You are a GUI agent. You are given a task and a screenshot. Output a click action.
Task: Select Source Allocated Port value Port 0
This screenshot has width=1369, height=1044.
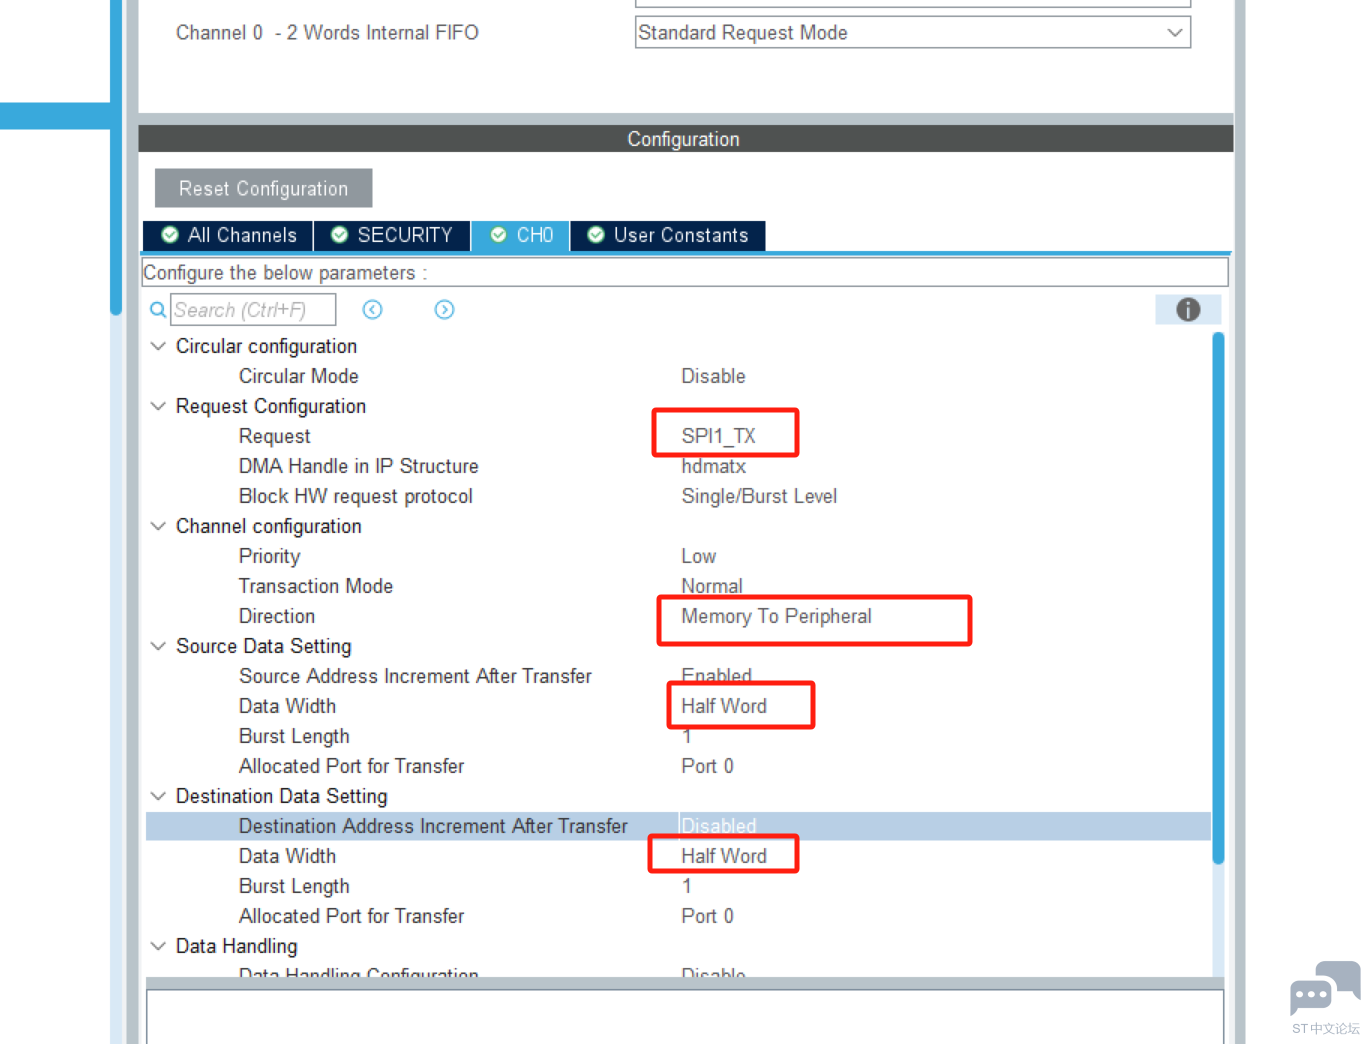[x=707, y=766]
